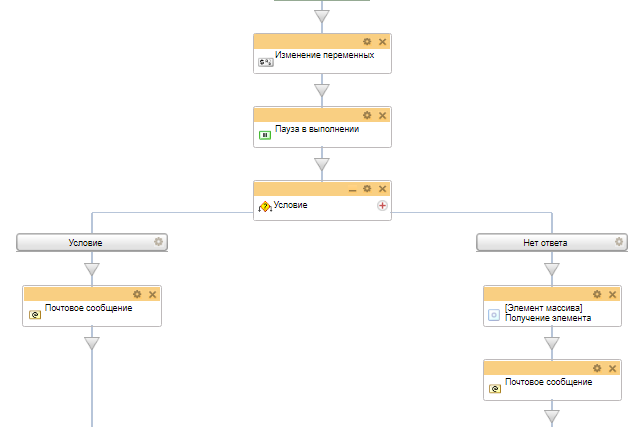Select the left Условие branch header
The width and height of the screenshot is (642, 427).
pyautogui.click(x=85, y=242)
